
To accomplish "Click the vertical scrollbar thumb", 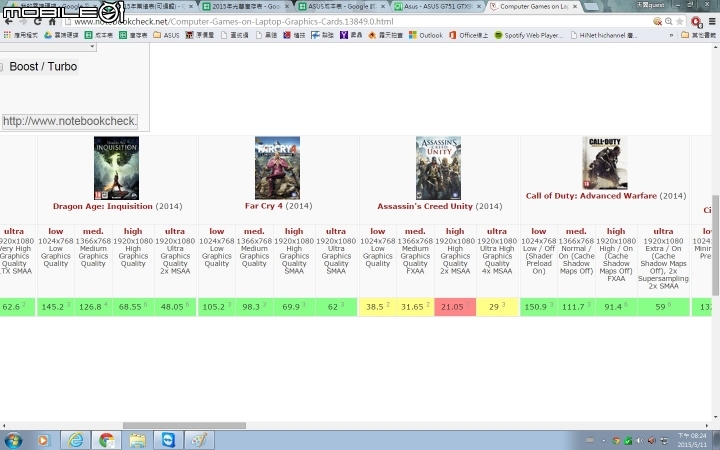I will (x=715, y=245).
